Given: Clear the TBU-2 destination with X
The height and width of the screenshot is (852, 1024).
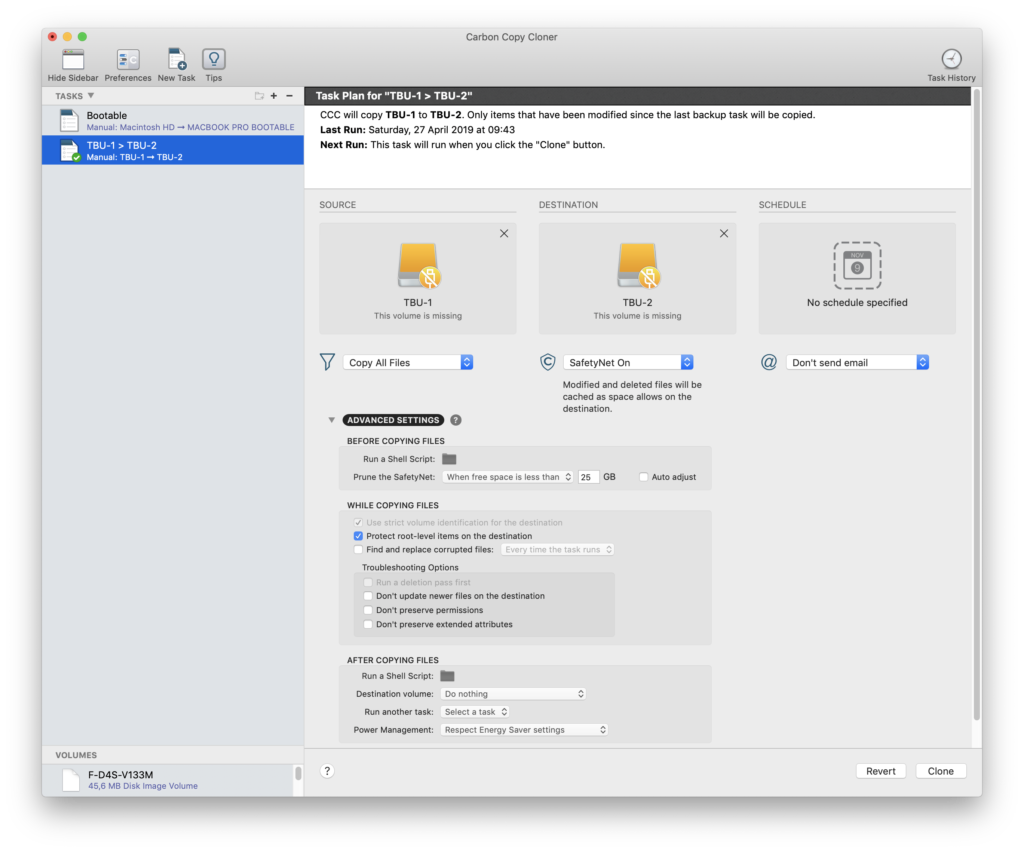Looking at the screenshot, I should coord(724,234).
